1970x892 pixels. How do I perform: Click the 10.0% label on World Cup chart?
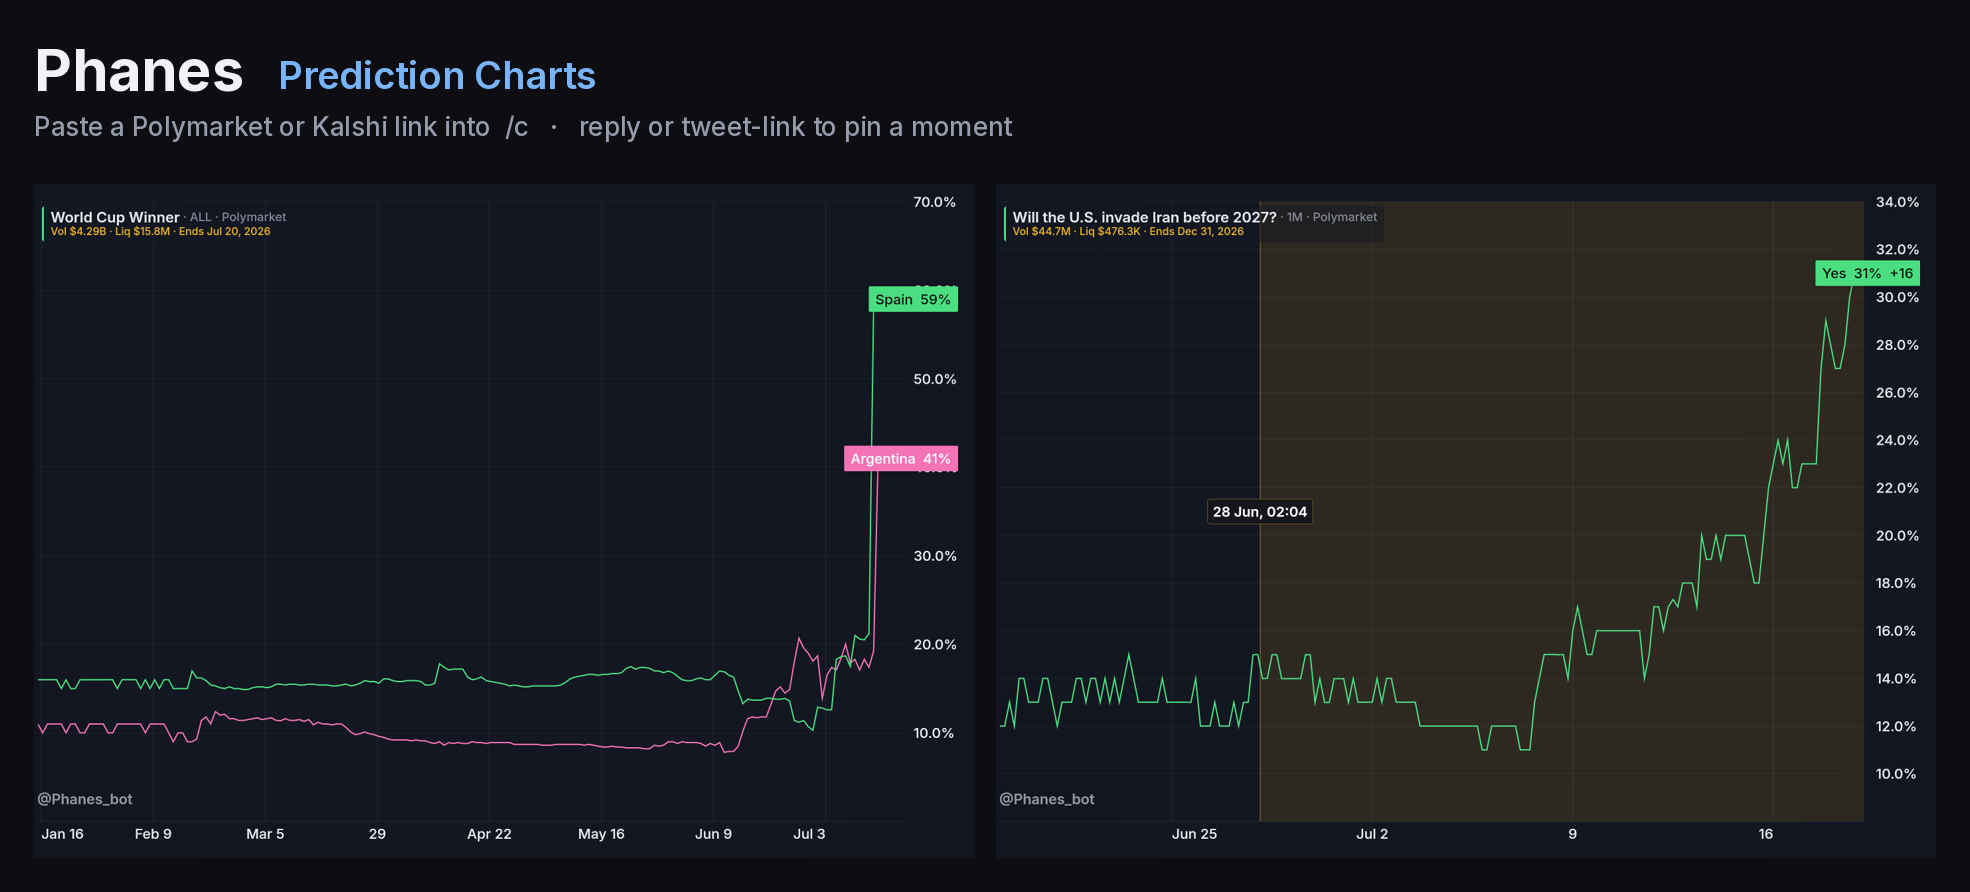(x=933, y=733)
